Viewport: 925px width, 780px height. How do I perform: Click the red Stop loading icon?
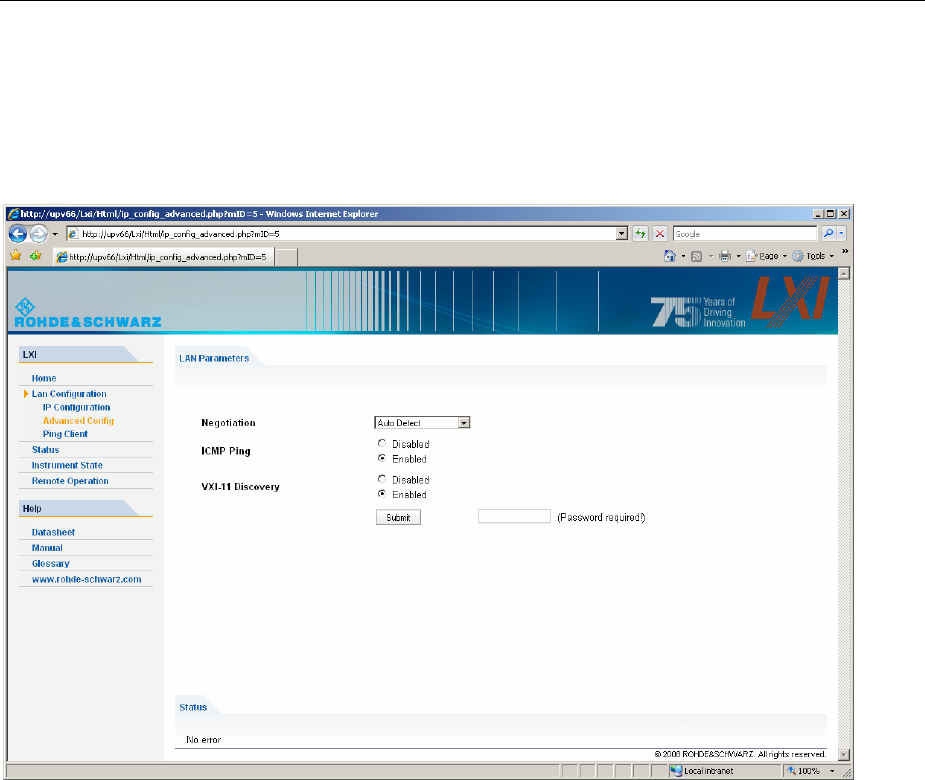(x=660, y=234)
